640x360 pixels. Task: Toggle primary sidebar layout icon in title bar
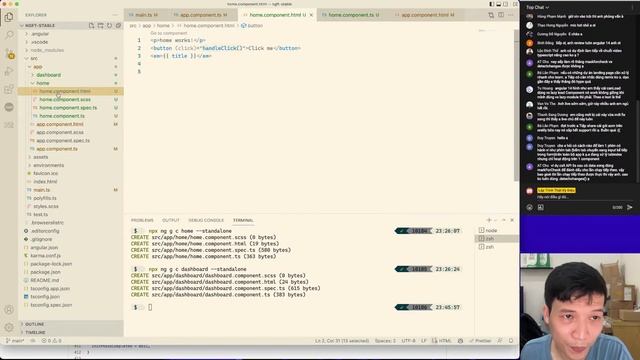point(491,4)
